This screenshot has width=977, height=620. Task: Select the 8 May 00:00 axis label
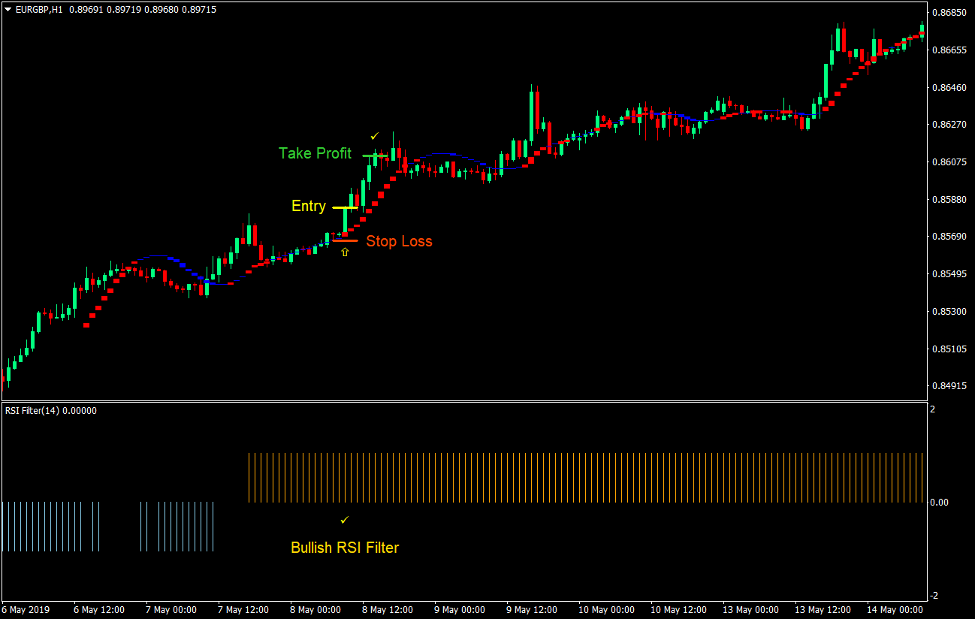pyautogui.click(x=314, y=610)
